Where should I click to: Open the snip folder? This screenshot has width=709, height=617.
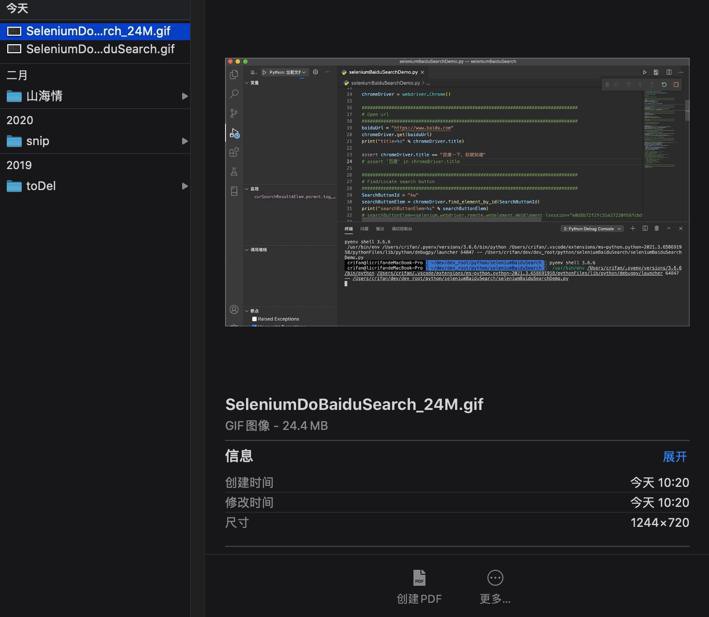[95, 141]
